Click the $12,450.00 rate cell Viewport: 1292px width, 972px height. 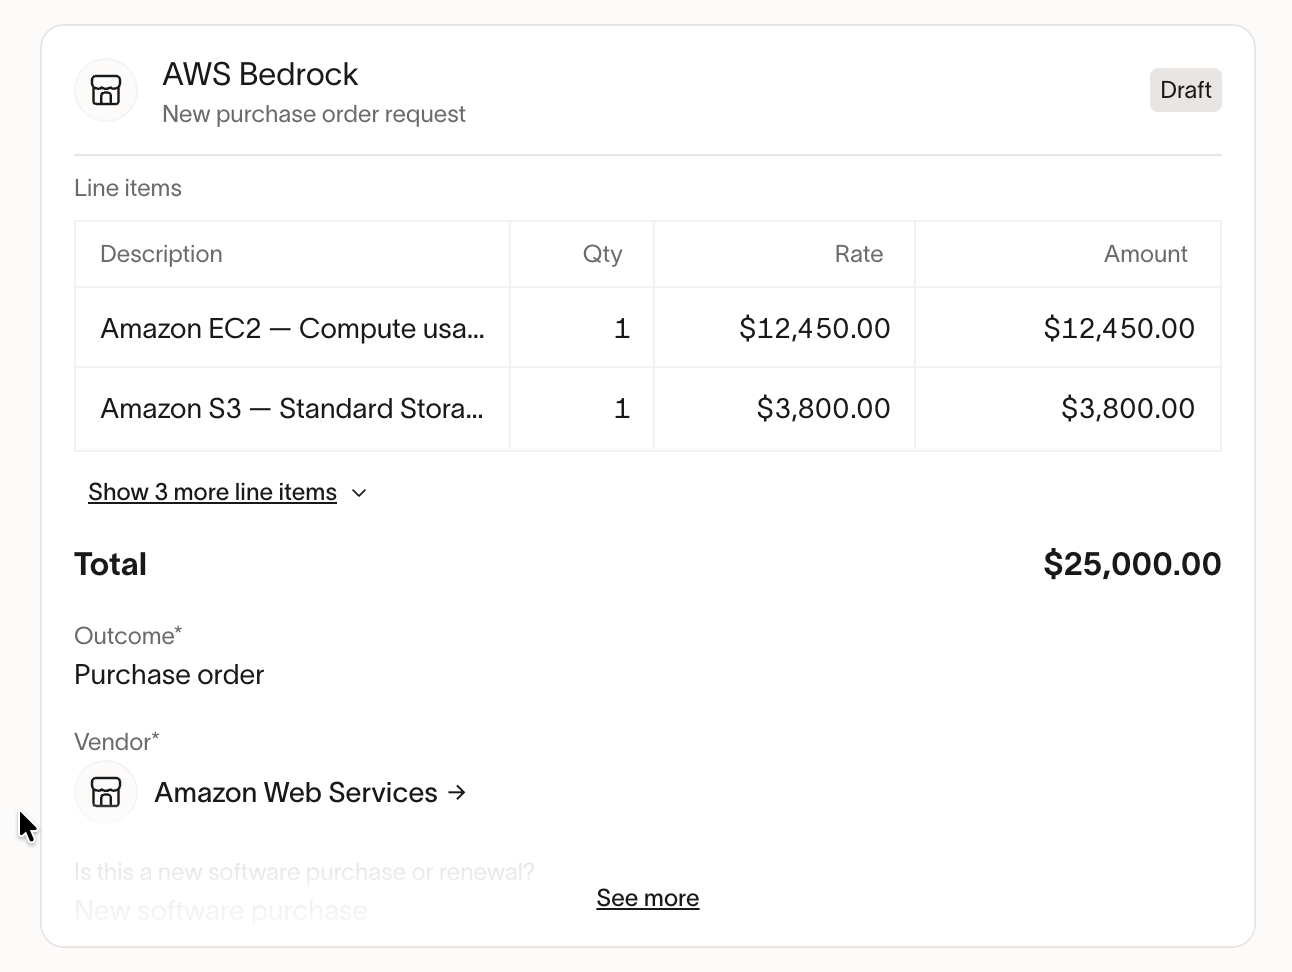pos(785,328)
